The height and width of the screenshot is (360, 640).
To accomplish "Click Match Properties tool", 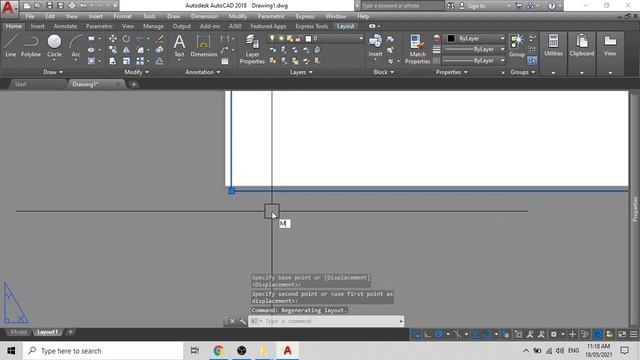I will coord(417,49).
